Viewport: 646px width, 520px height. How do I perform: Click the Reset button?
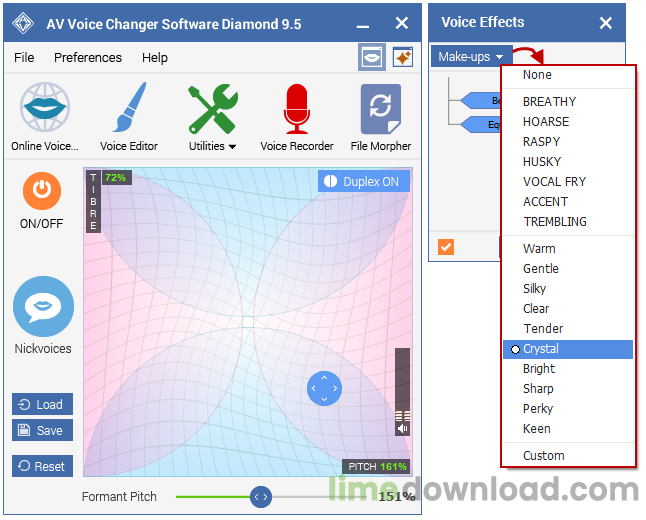coord(42,466)
